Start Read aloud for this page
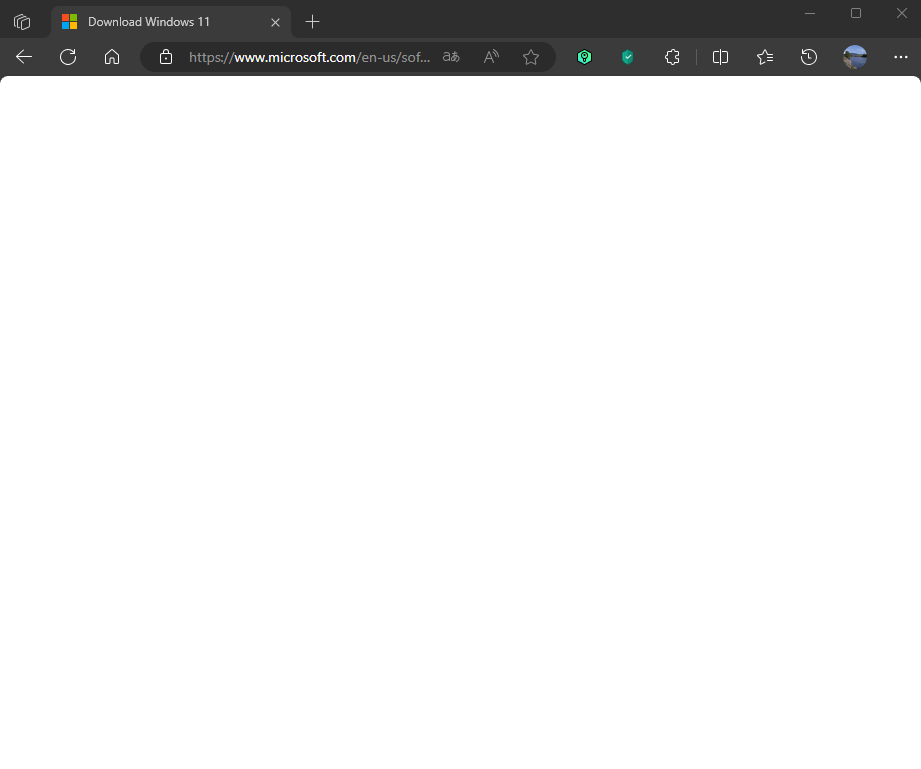This screenshot has height=769, width=921. point(491,57)
